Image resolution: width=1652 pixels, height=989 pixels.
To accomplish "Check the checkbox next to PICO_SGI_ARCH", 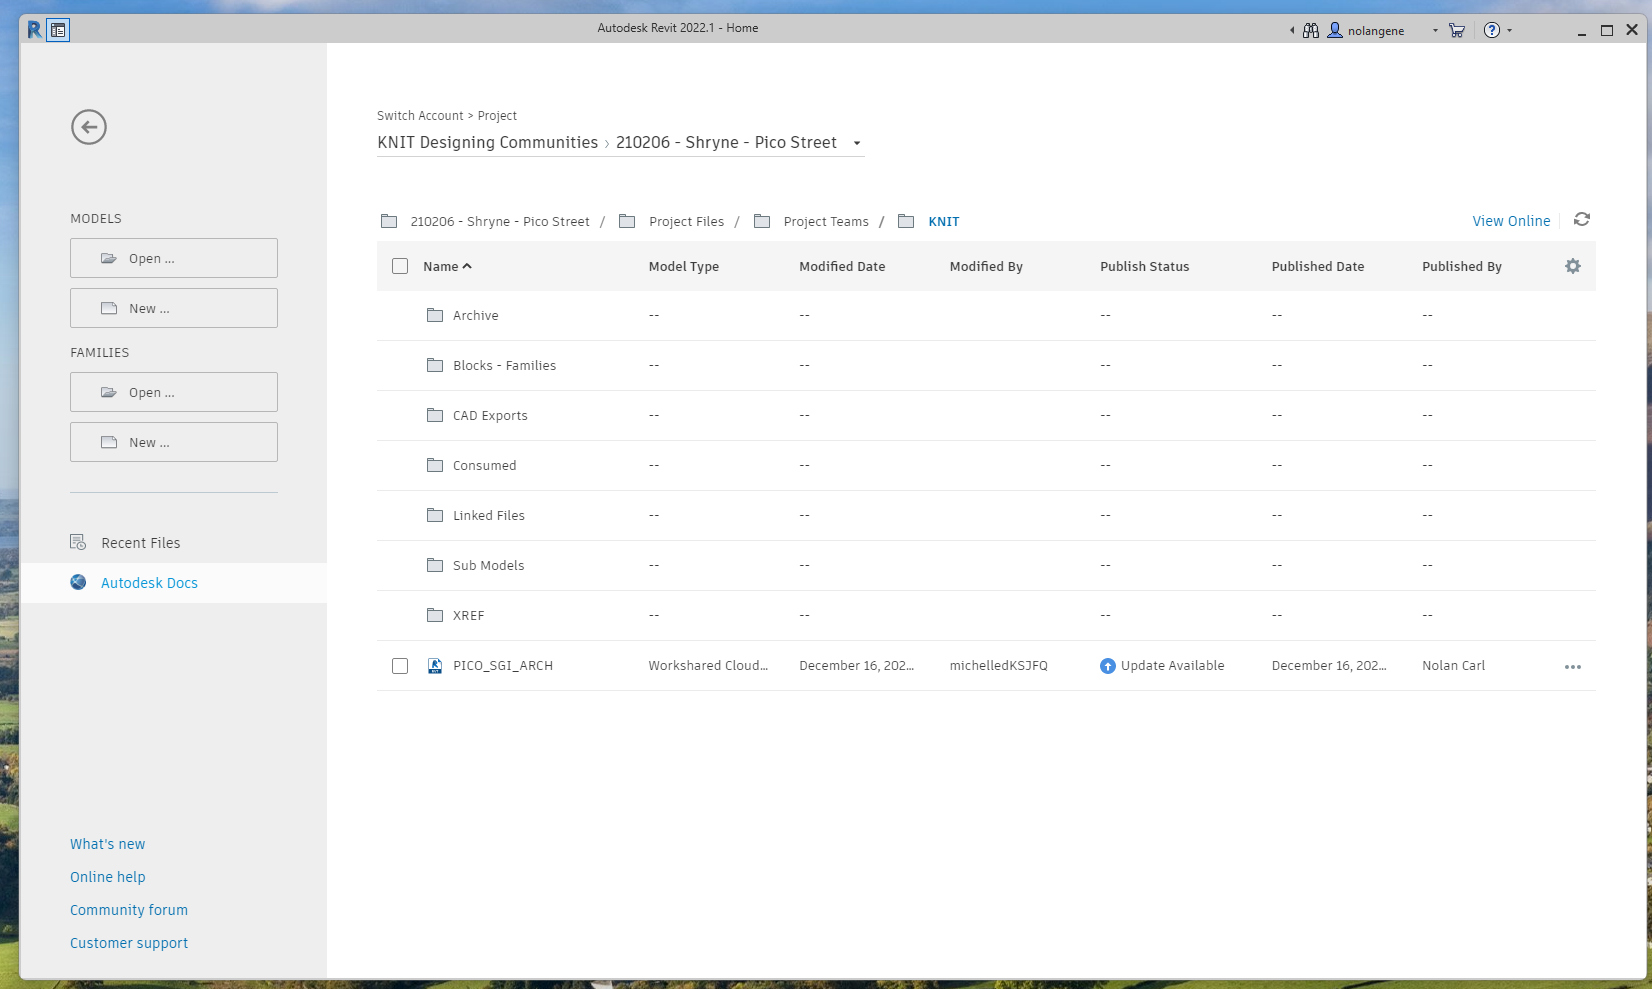I will [x=400, y=665].
